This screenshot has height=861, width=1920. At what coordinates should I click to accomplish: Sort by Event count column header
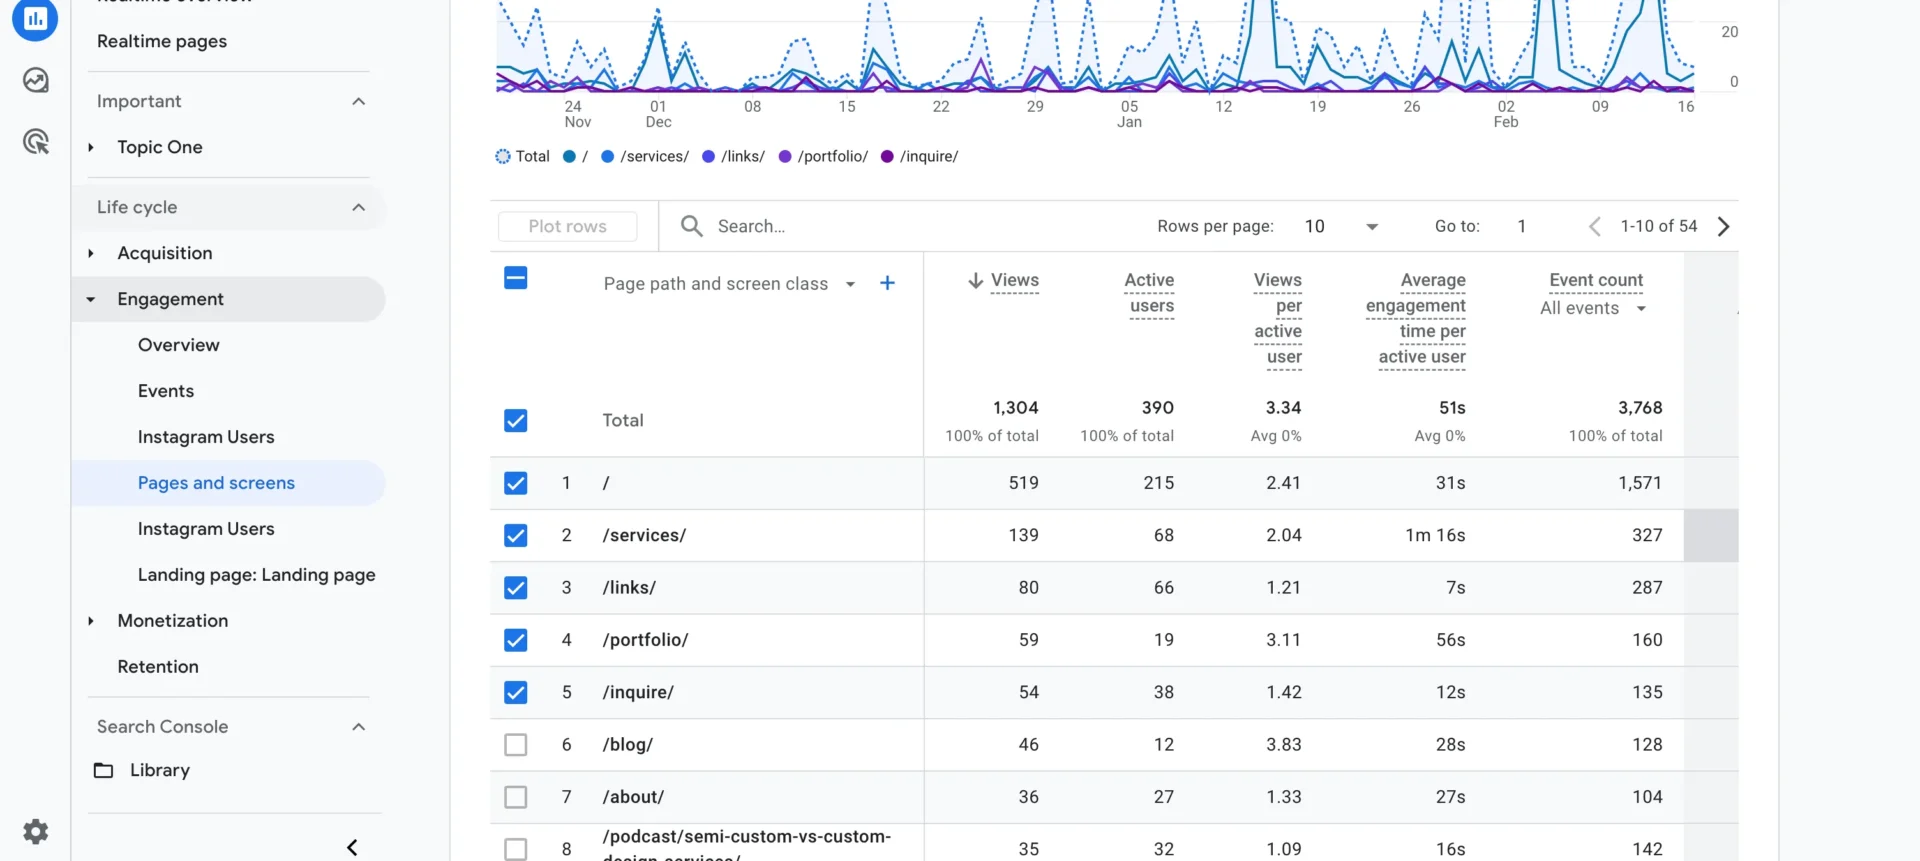click(1596, 280)
